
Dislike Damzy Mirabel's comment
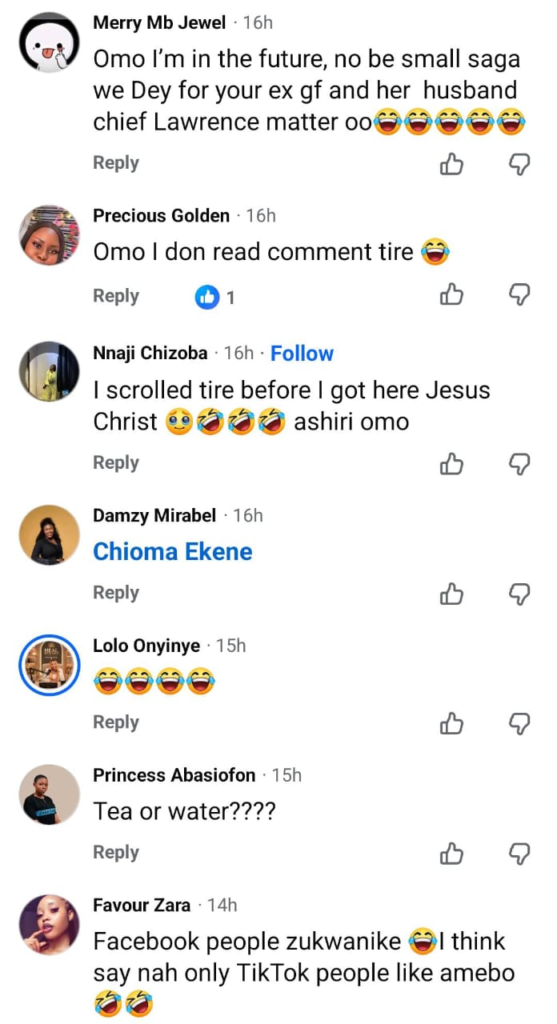519,593
